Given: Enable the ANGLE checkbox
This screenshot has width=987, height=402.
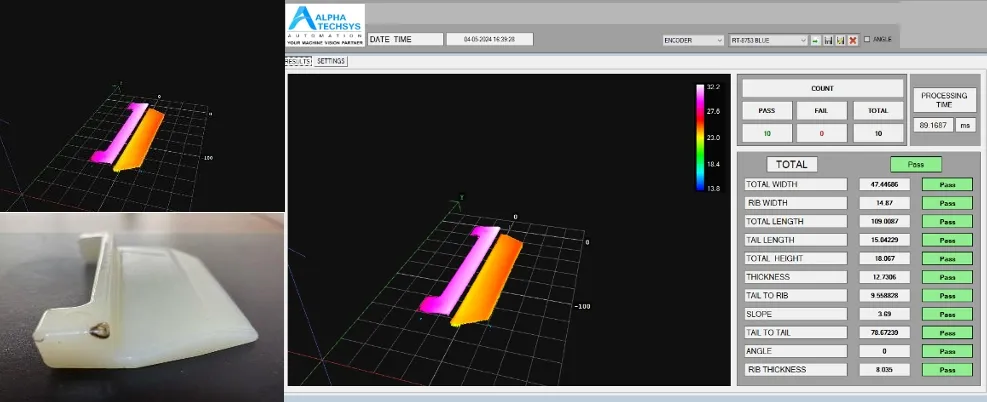Looking at the screenshot, I should (x=867, y=40).
